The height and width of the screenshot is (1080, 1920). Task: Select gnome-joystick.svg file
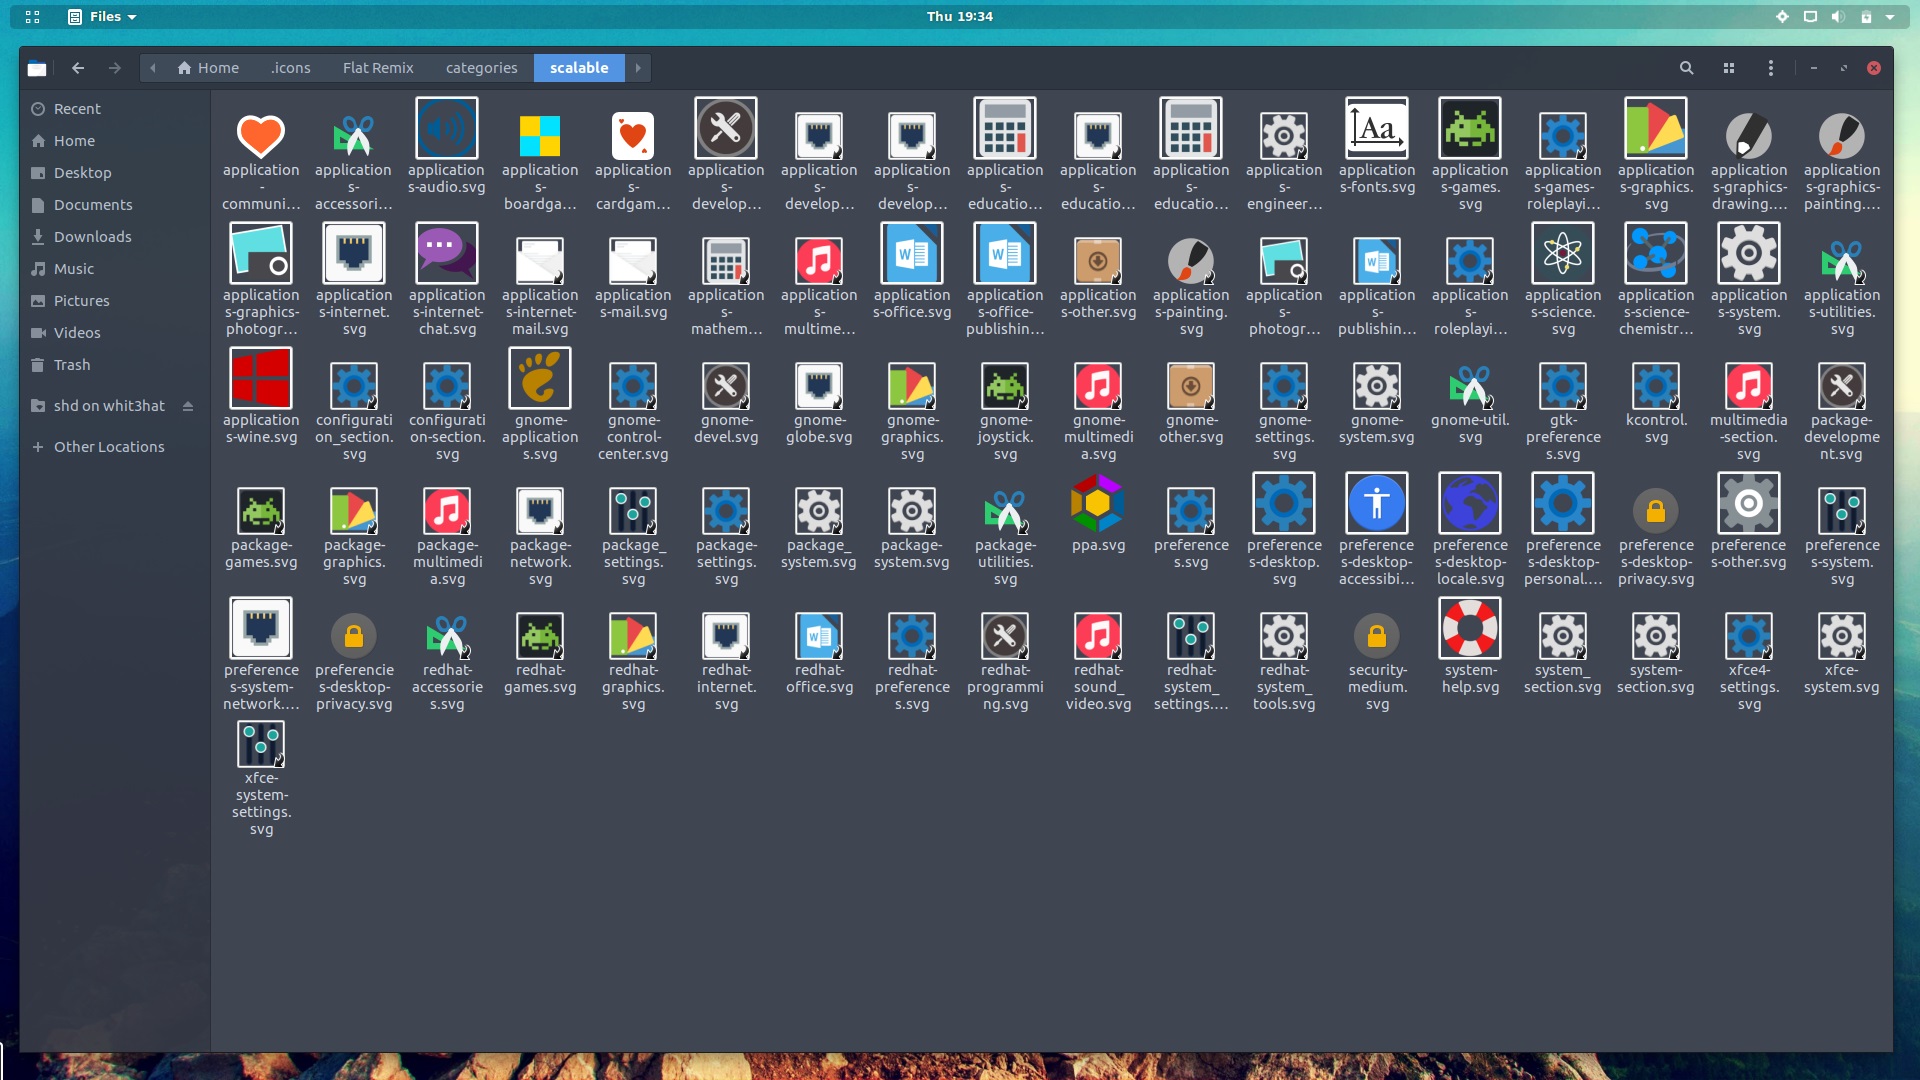coord(1005,386)
